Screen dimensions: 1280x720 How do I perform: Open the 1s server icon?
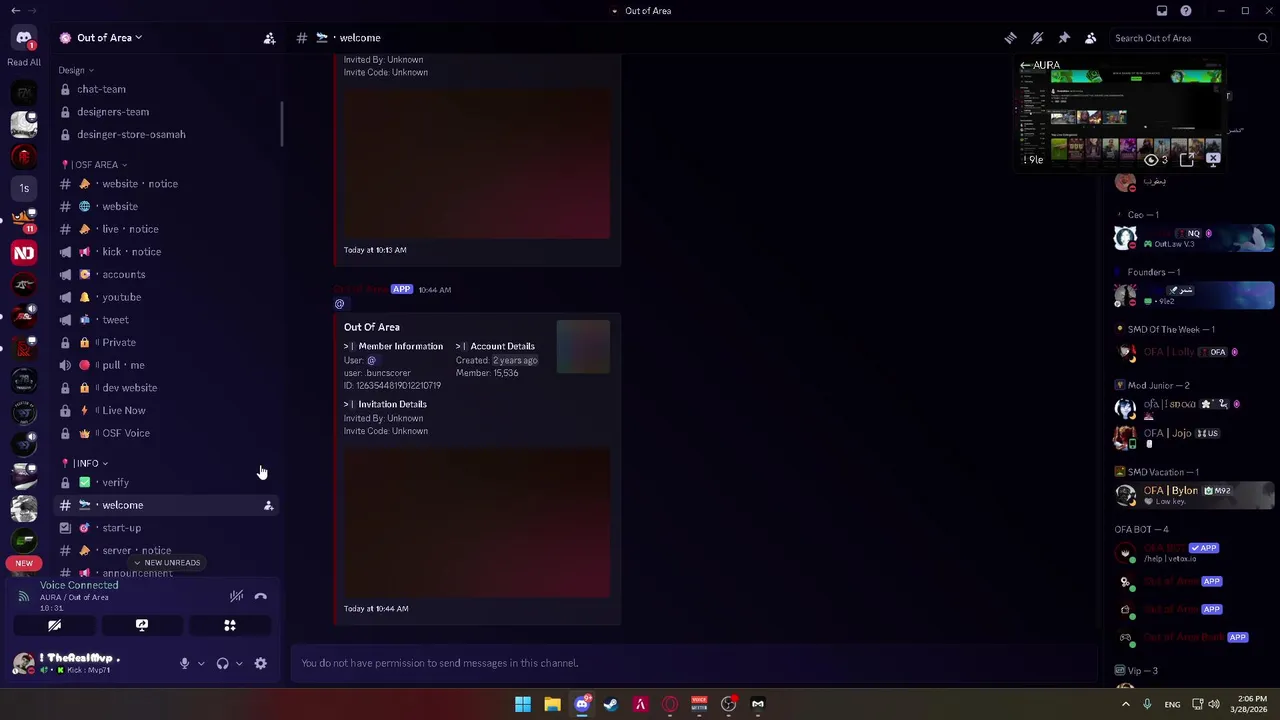[24, 188]
